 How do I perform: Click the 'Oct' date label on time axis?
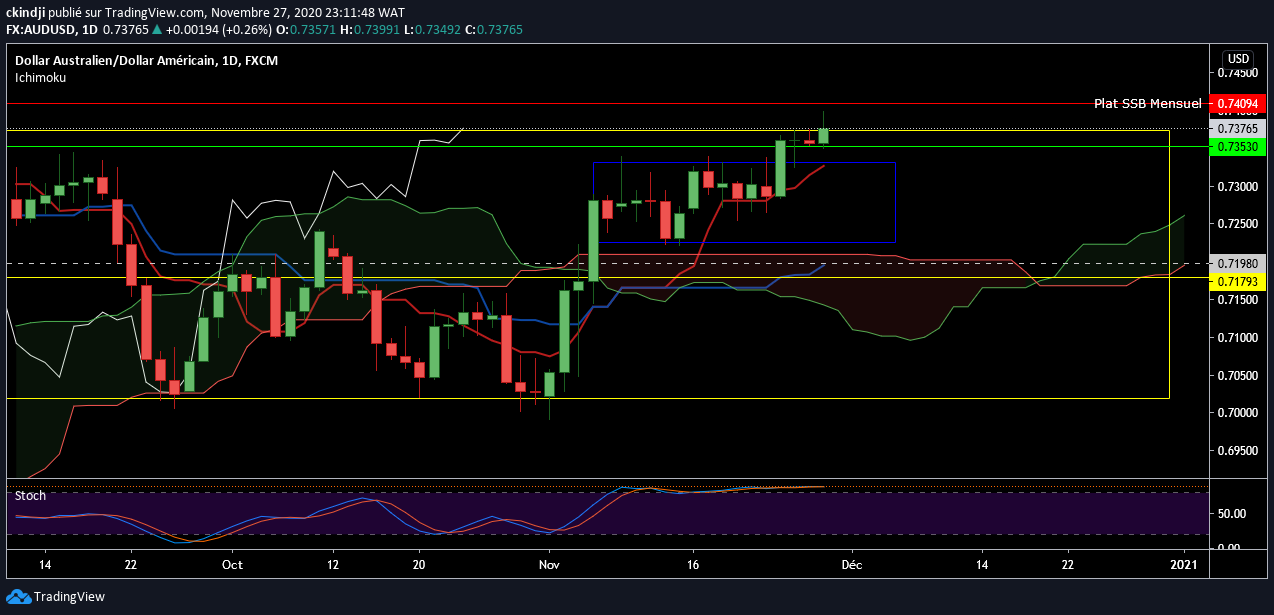click(231, 565)
